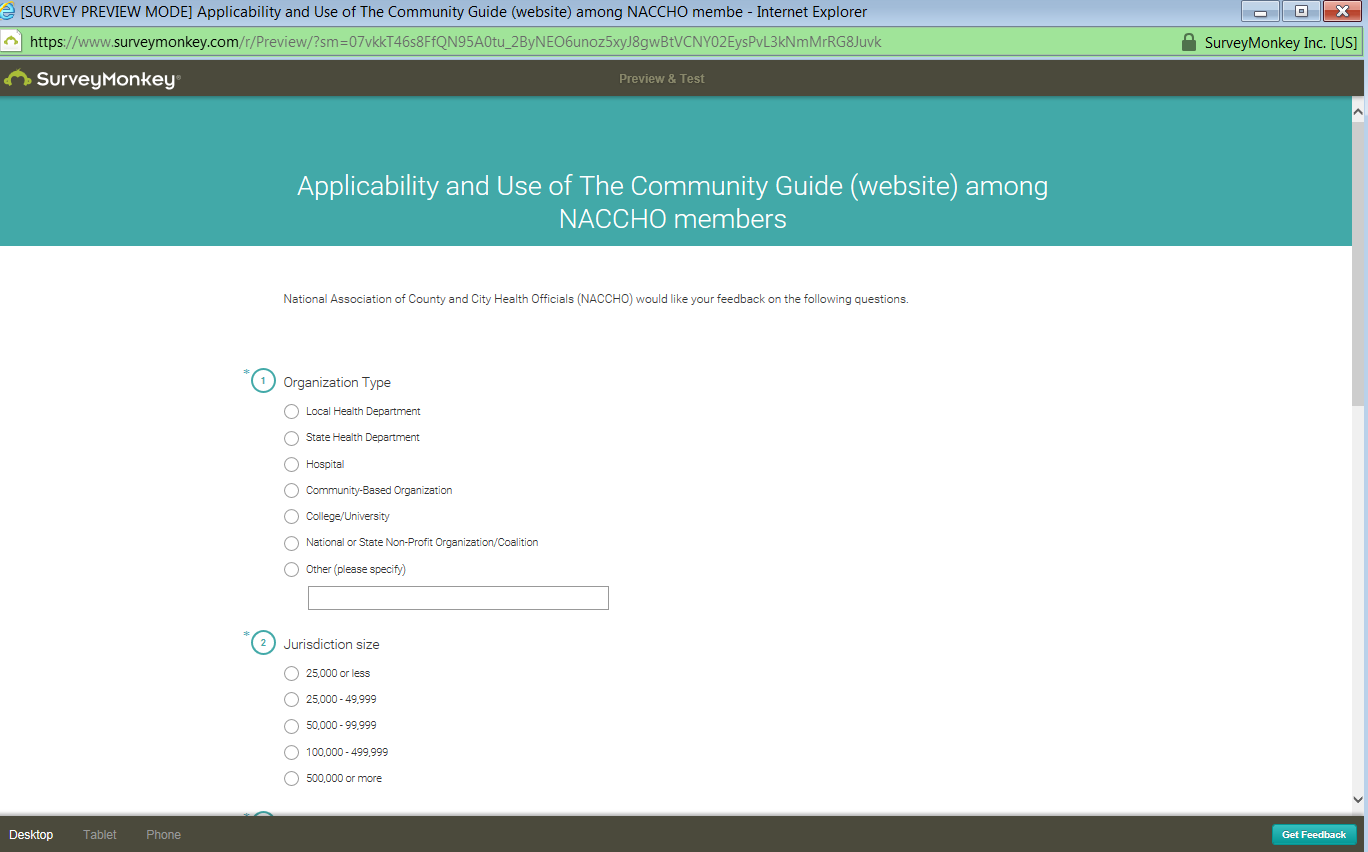Image resolution: width=1368 pixels, height=852 pixels.
Task: Click the survey title text
Action: click(x=673, y=202)
